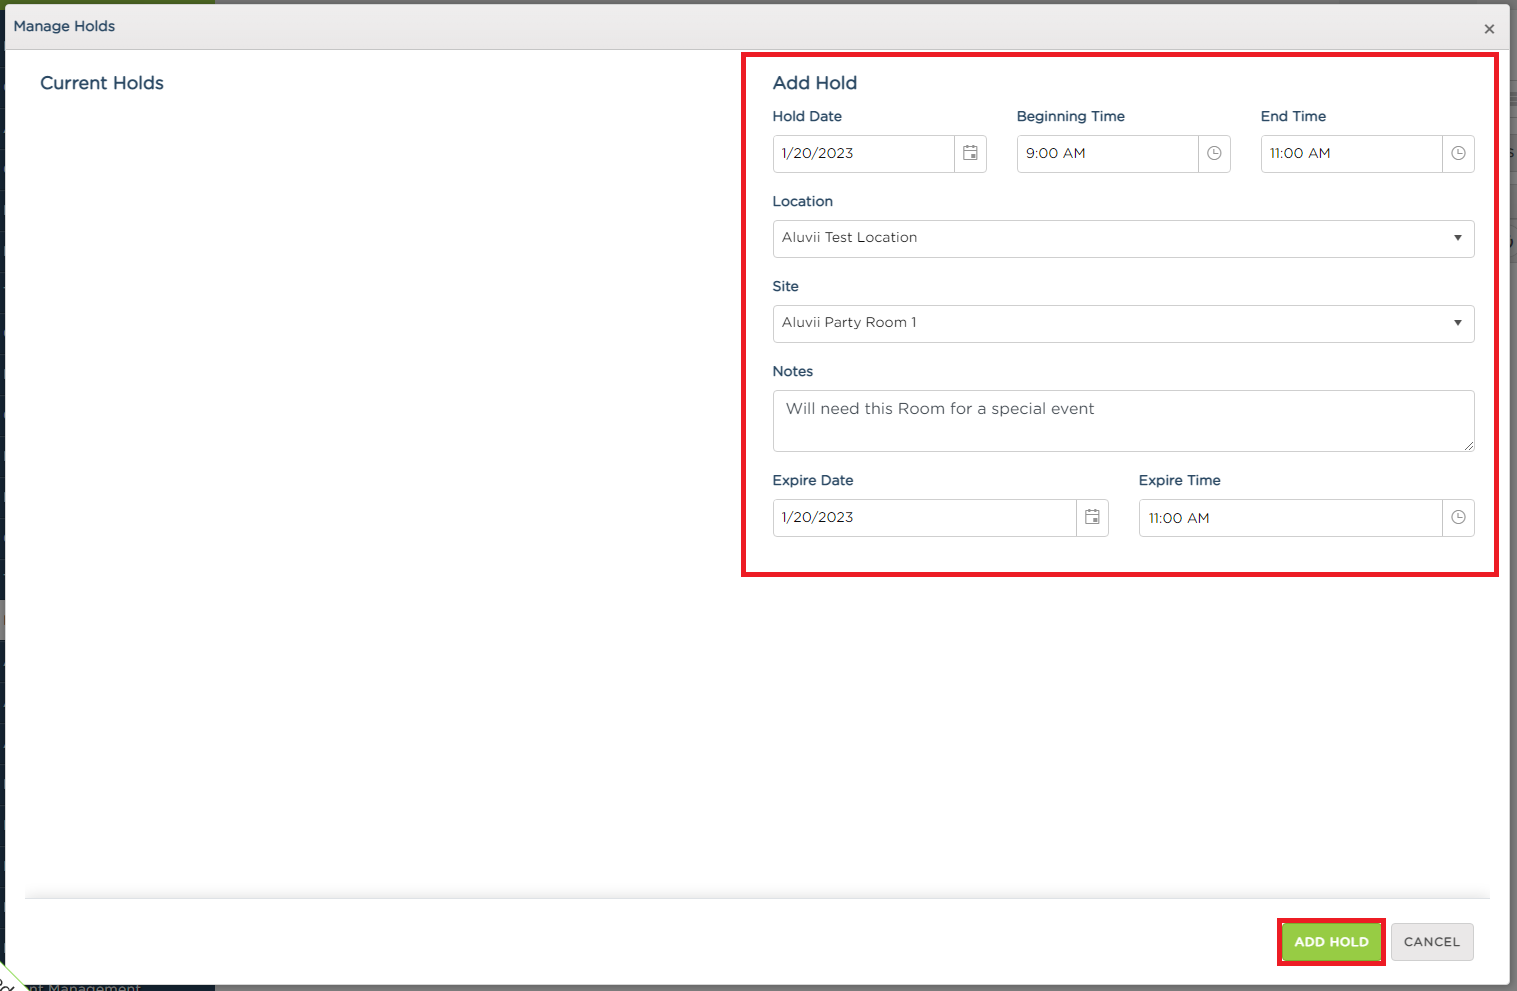Select the Current Holds section heading
The height and width of the screenshot is (991, 1517).
102,83
